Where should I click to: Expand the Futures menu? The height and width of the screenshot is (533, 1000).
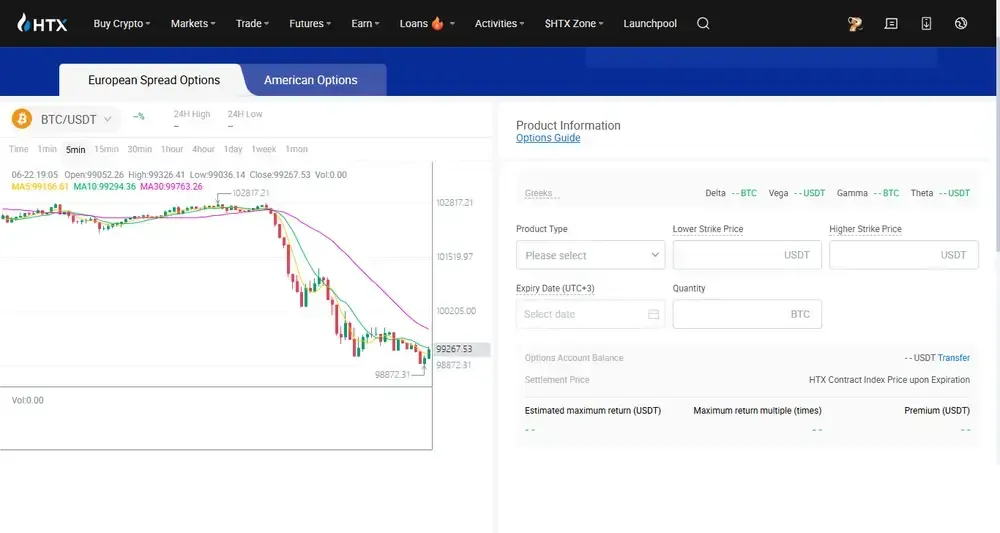pyautogui.click(x=310, y=24)
